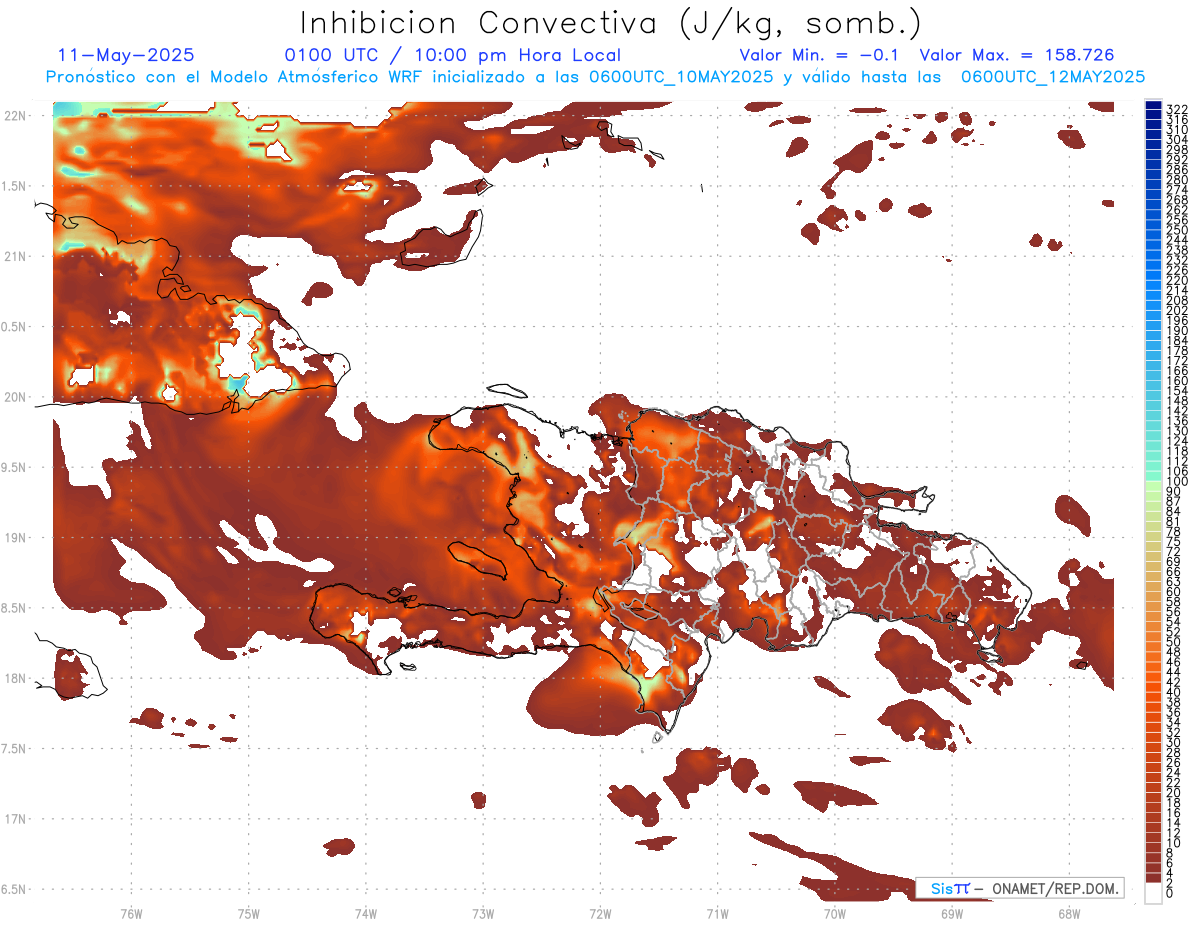Click the '69W' longitude label

click(951, 913)
